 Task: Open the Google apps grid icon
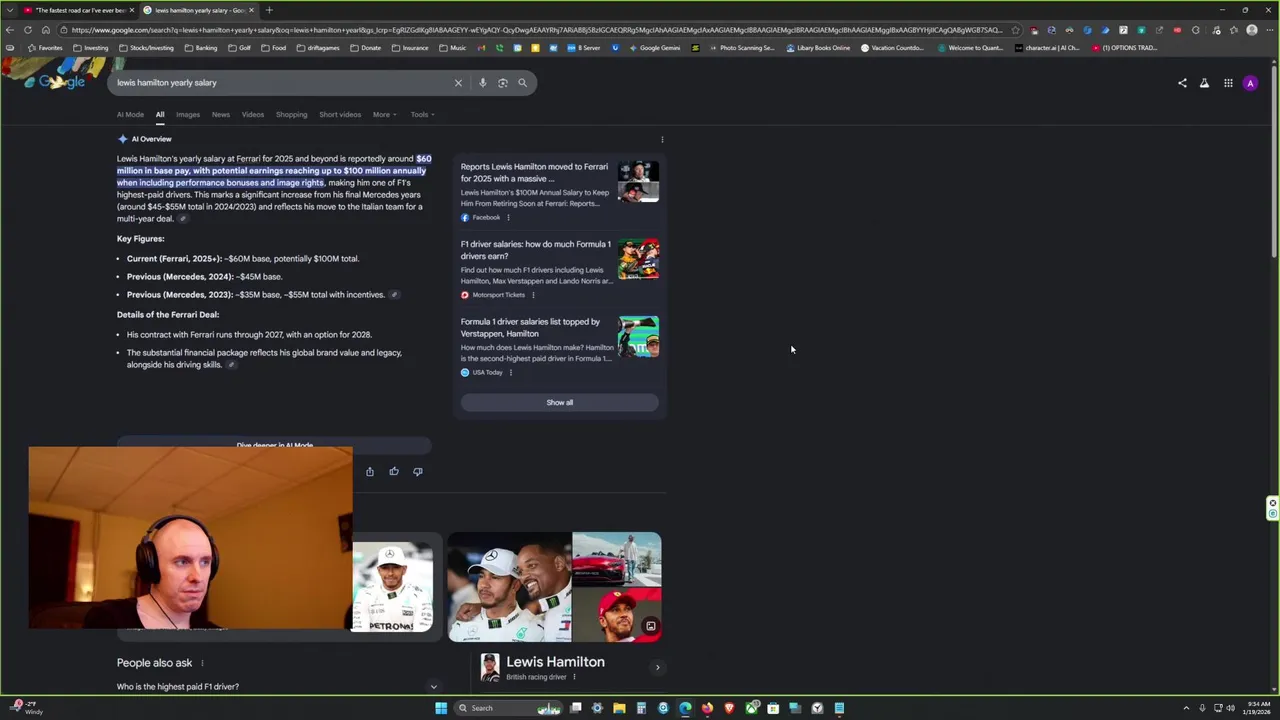coord(1228,83)
